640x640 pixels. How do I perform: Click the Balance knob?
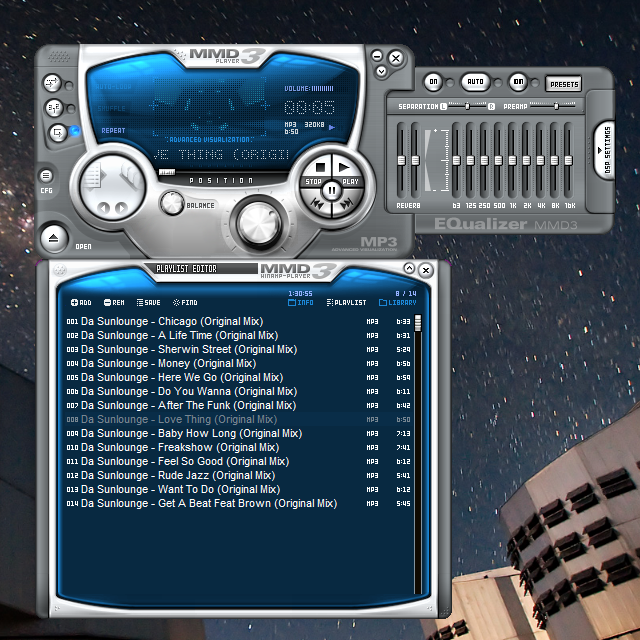coord(172,203)
